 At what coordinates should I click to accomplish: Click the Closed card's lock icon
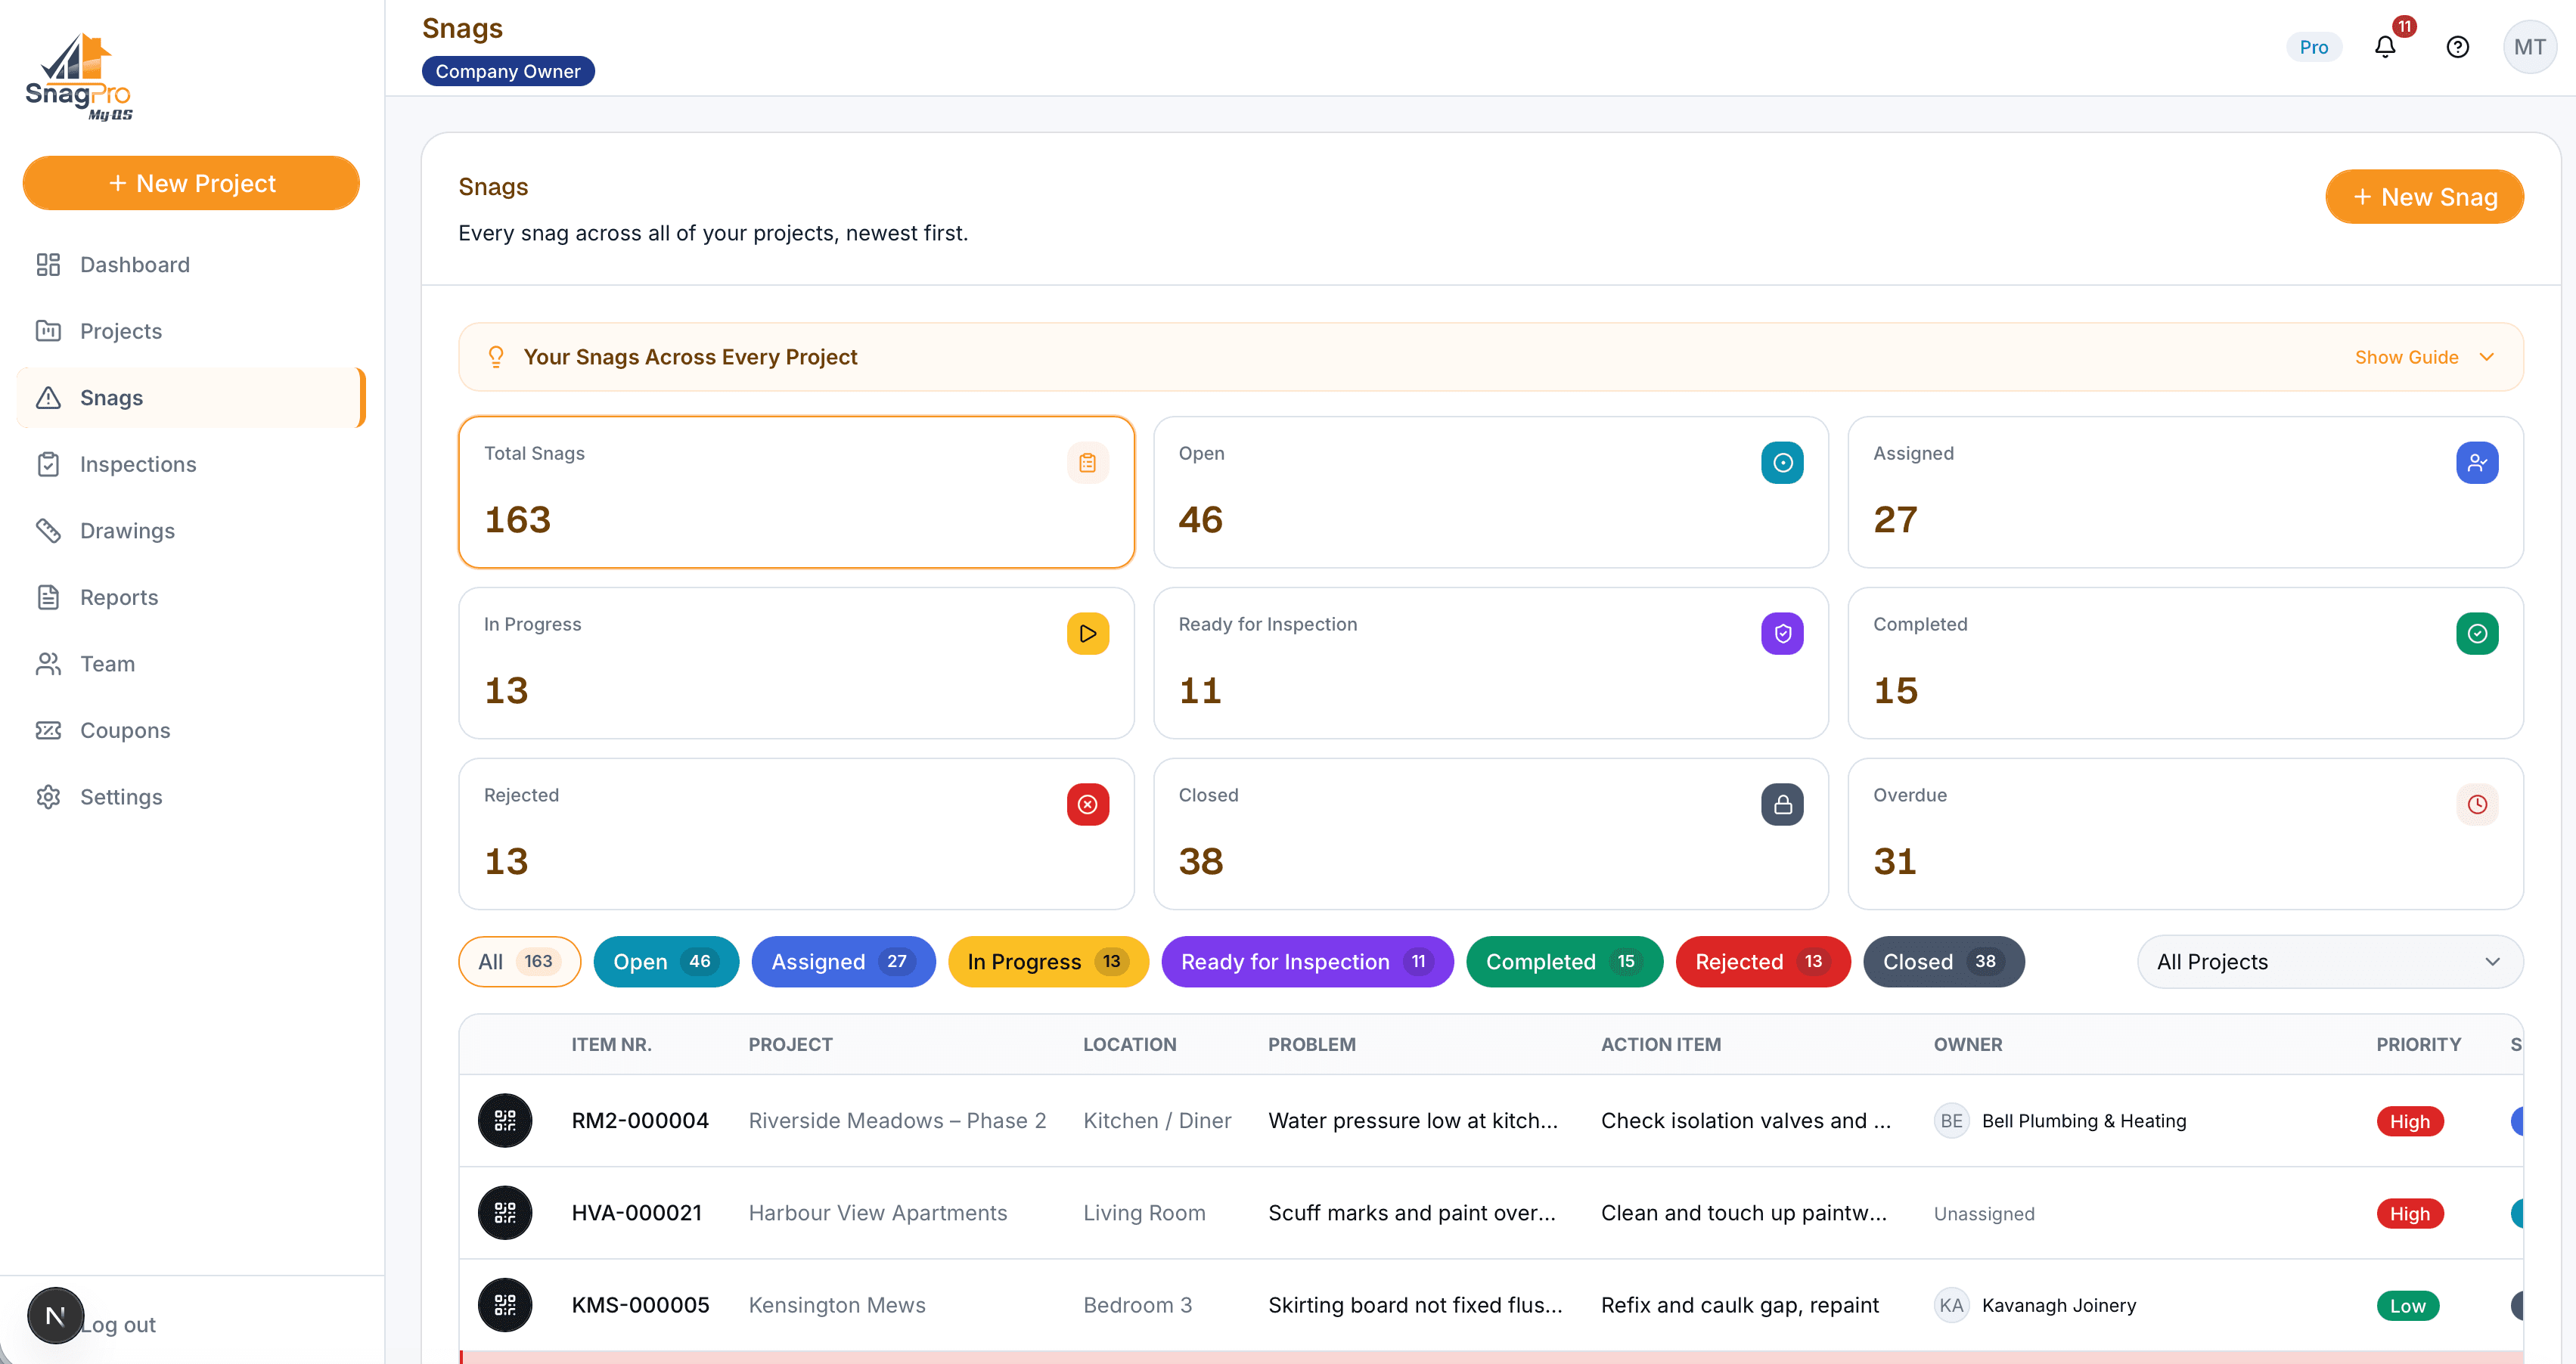[1782, 805]
